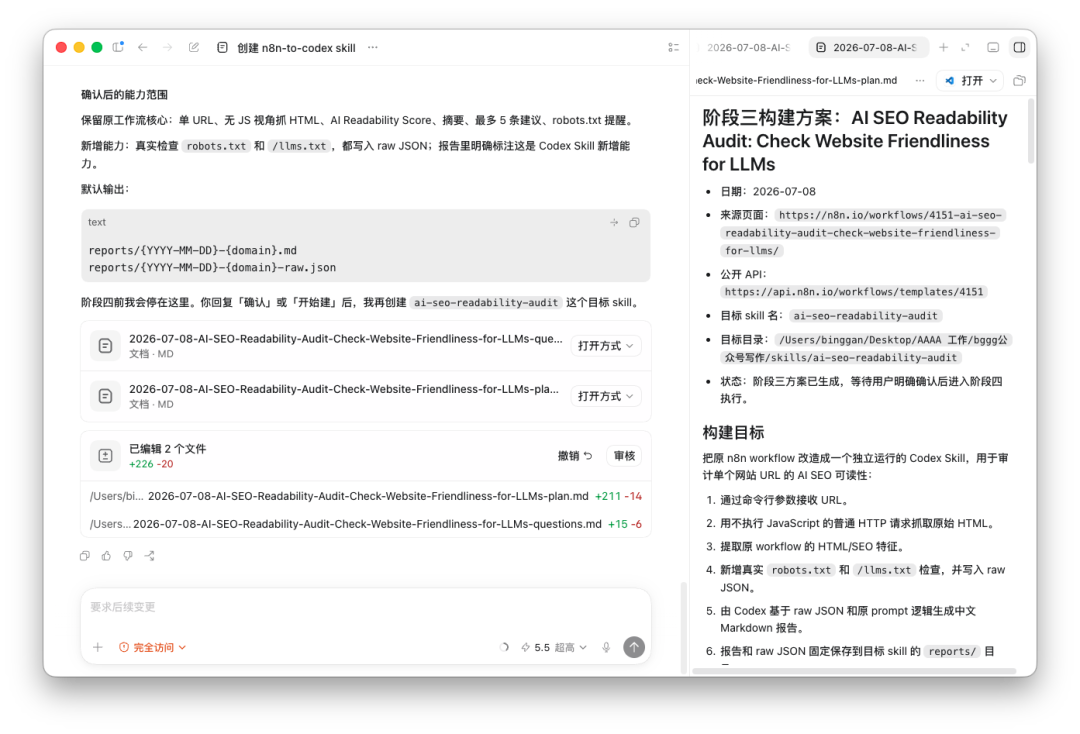Focus the 要求后续变更 input field
Viewport: 1080px width, 734px height.
tap(366, 607)
